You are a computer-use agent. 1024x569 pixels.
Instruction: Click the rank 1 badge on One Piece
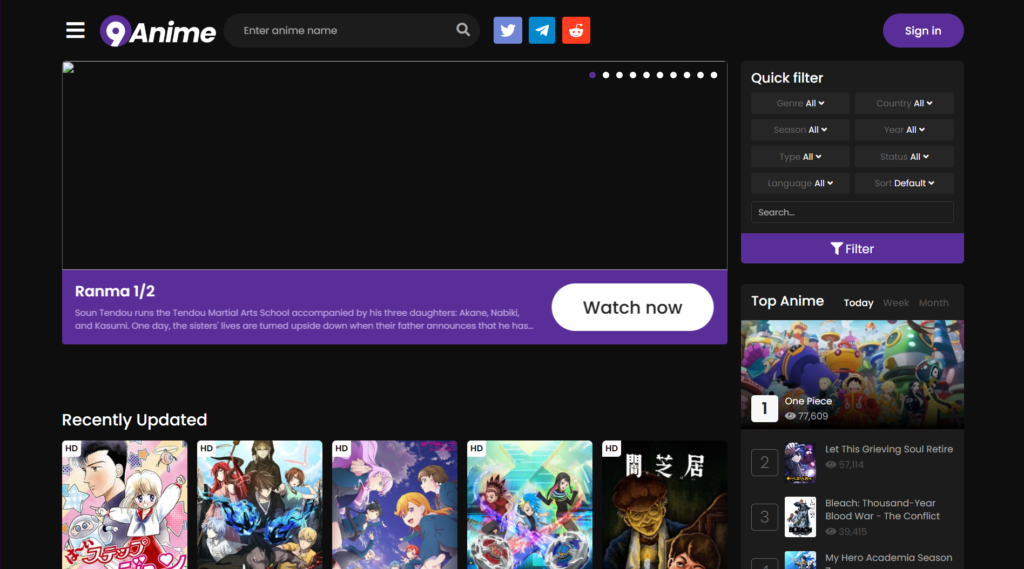tap(764, 409)
